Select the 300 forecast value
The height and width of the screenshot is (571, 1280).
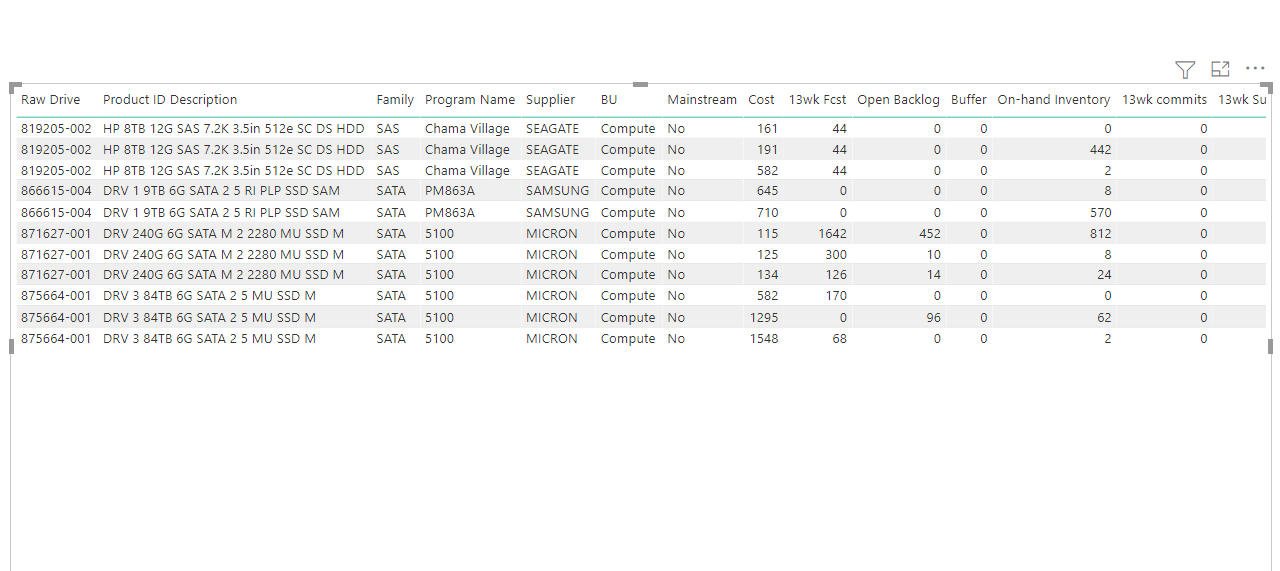836,255
